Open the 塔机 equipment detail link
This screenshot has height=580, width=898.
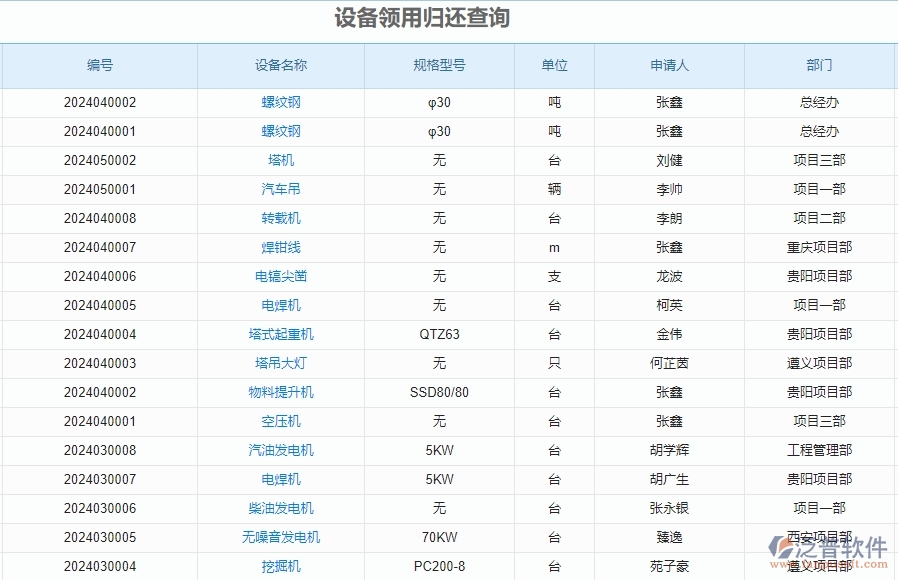[x=280, y=160]
